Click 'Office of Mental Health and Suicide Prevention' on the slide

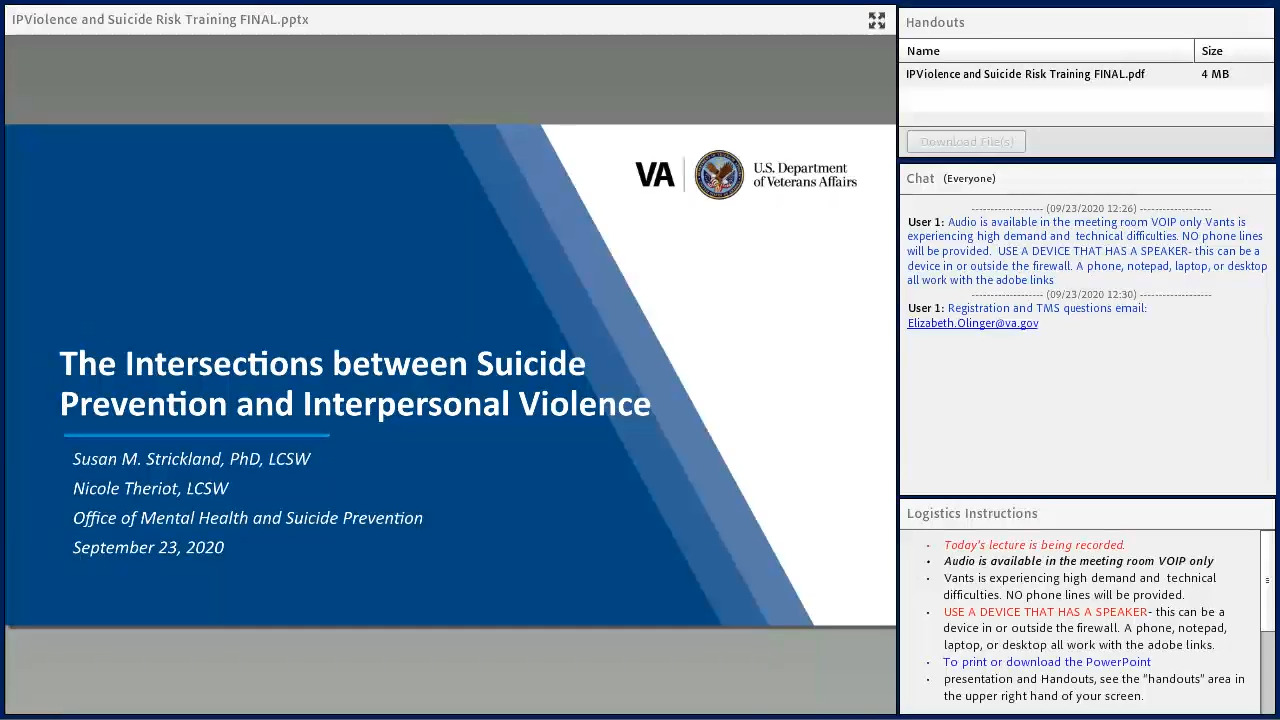(x=248, y=518)
